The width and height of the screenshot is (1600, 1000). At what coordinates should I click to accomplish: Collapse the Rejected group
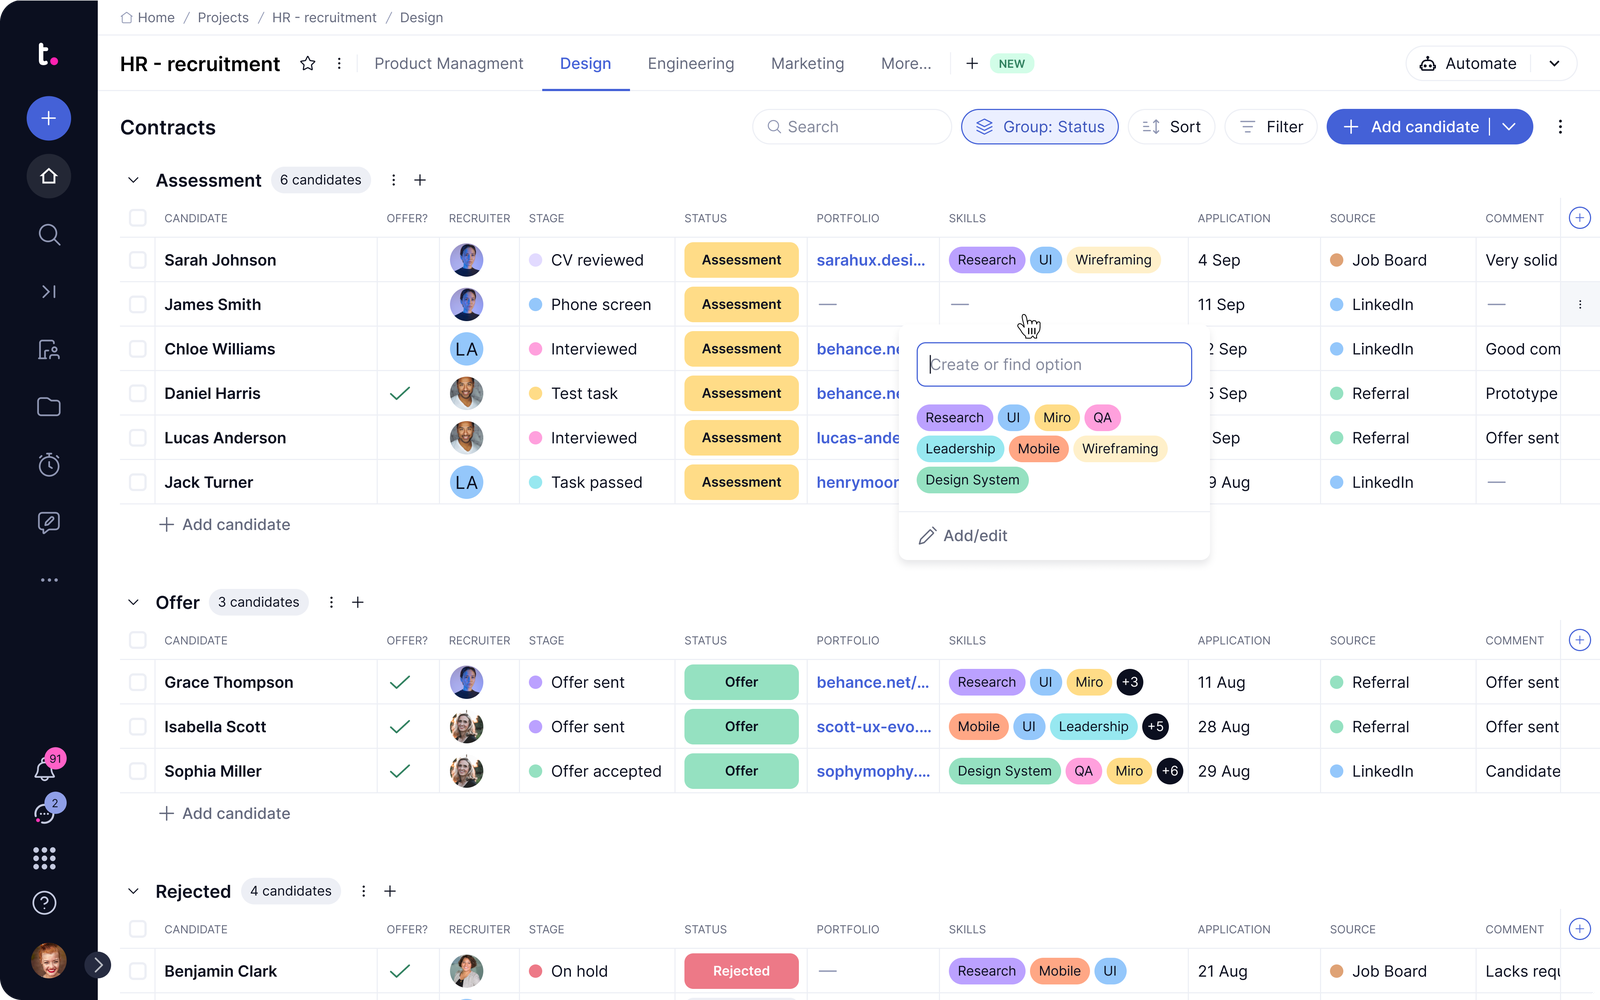[x=133, y=891]
